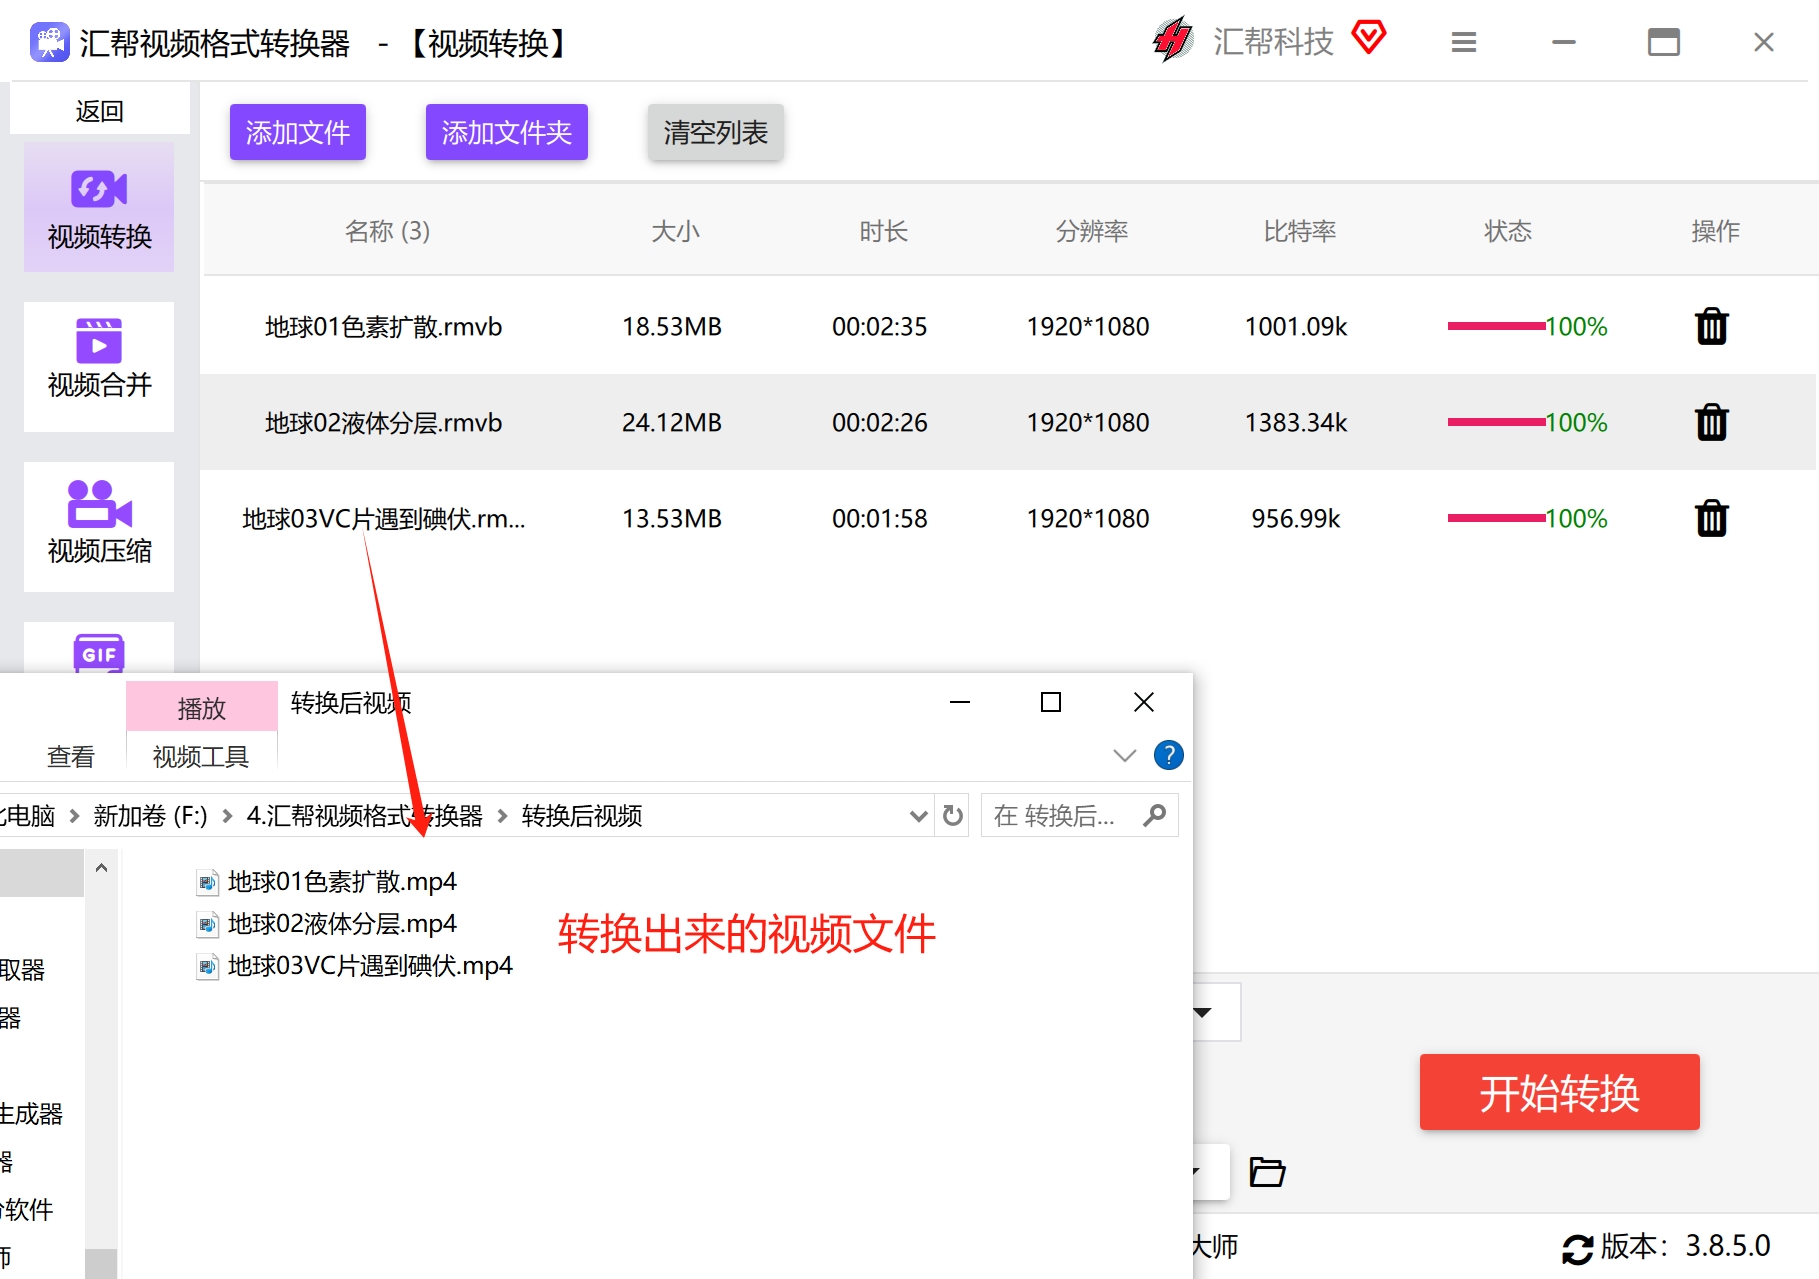Click the 汇帮科技 lightning logo
This screenshot has width=1819, height=1279.
pos(1173,40)
